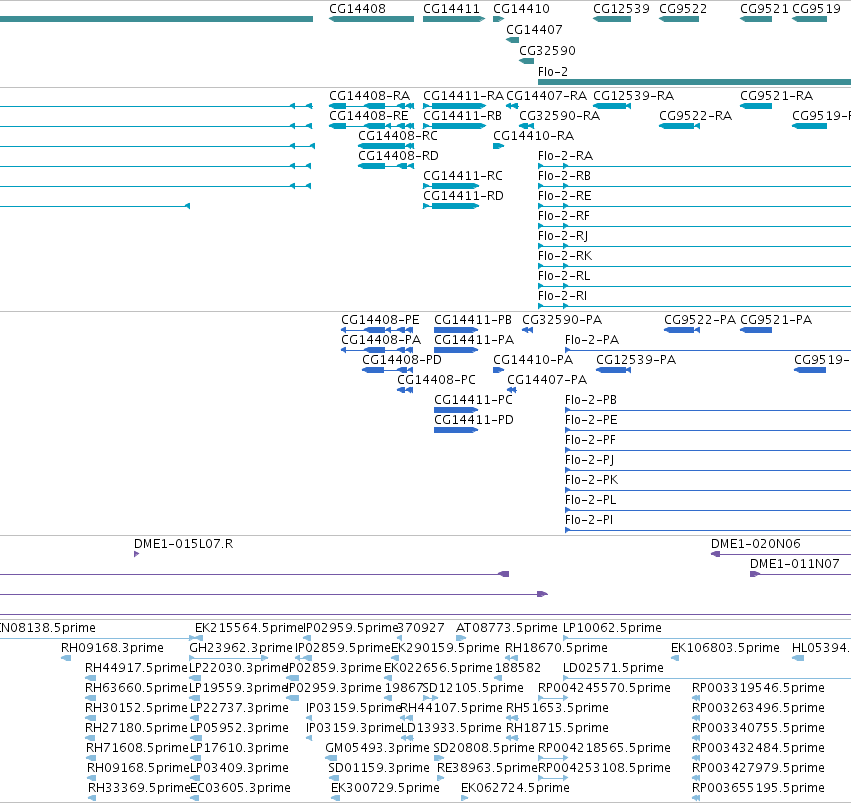Click EST RP003655195.5prime
This screenshot has height=803, width=851.
coord(758,788)
